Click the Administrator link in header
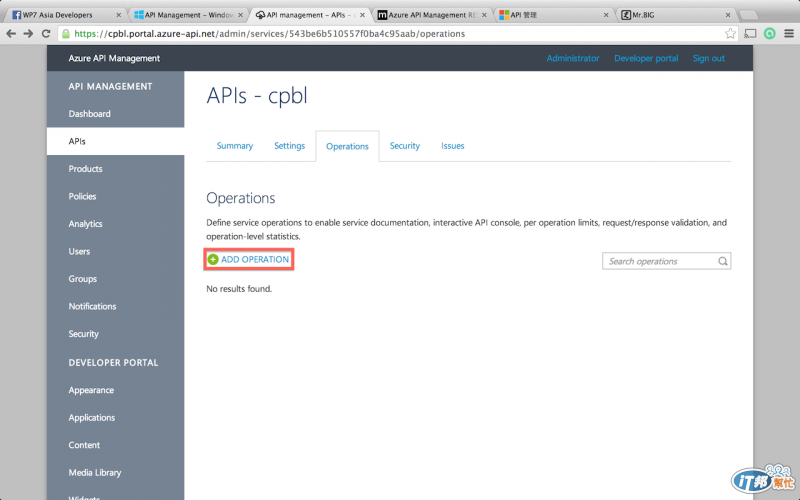The image size is (800, 500). pos(572,58)
